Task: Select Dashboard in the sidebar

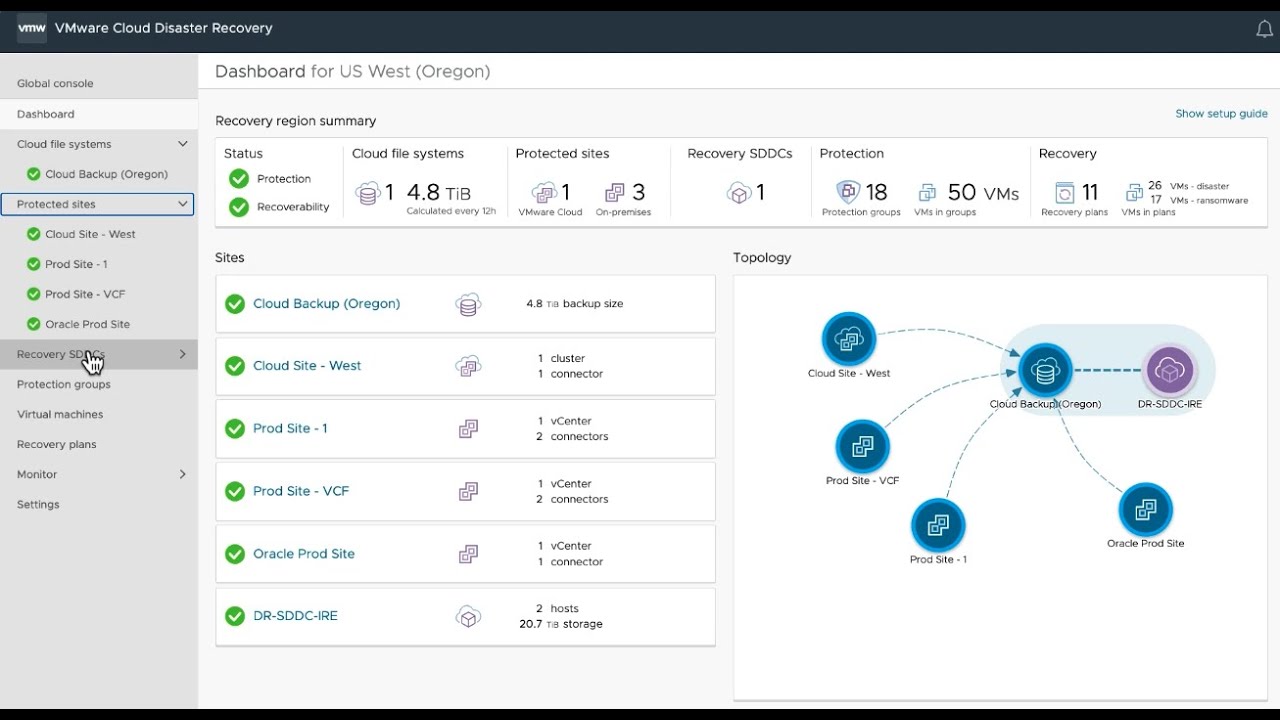Action: 99,114
